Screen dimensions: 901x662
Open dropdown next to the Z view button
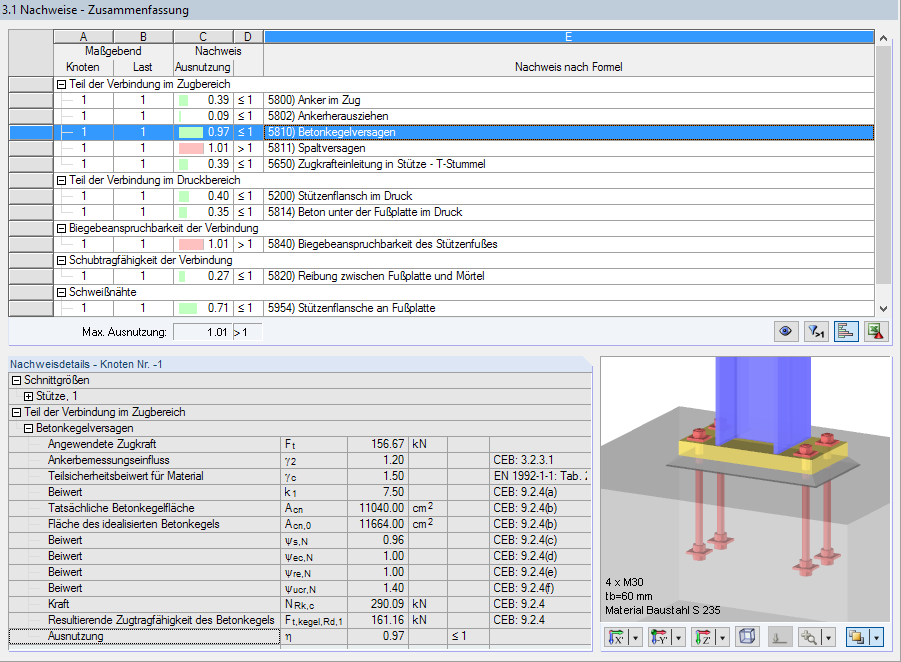pyautogui.click(x=722, y=638)
